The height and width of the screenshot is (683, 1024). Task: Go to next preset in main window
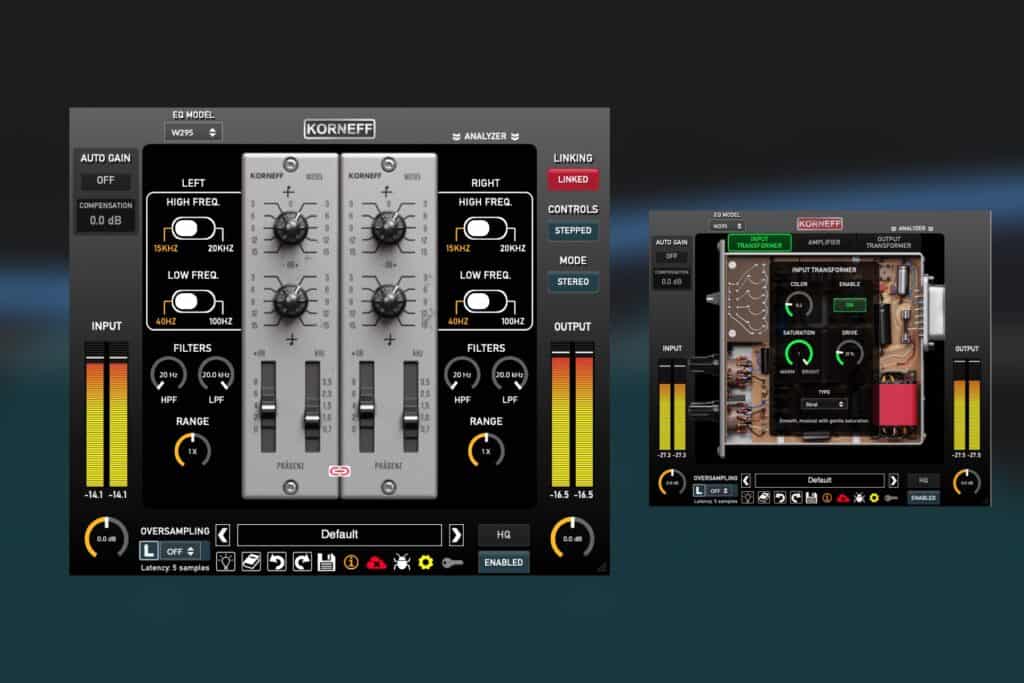point(456,535)
